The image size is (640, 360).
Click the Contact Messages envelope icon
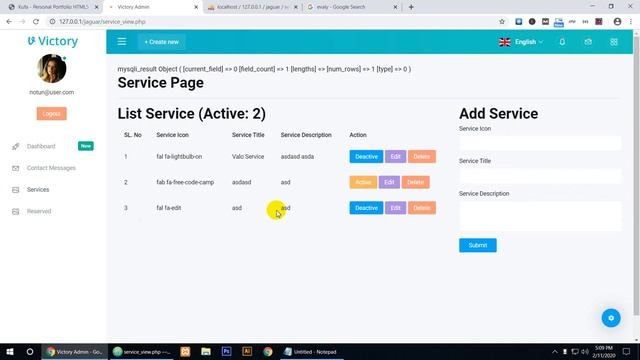[x=16, y=168]
